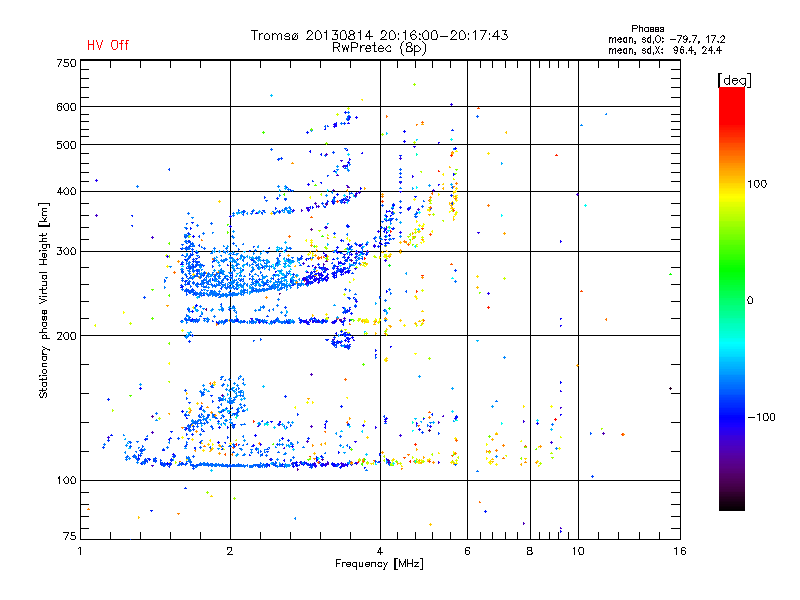Click the red 'HV Off' status label
The width and height of the screenshot is (800, 600).
point(108,45)
